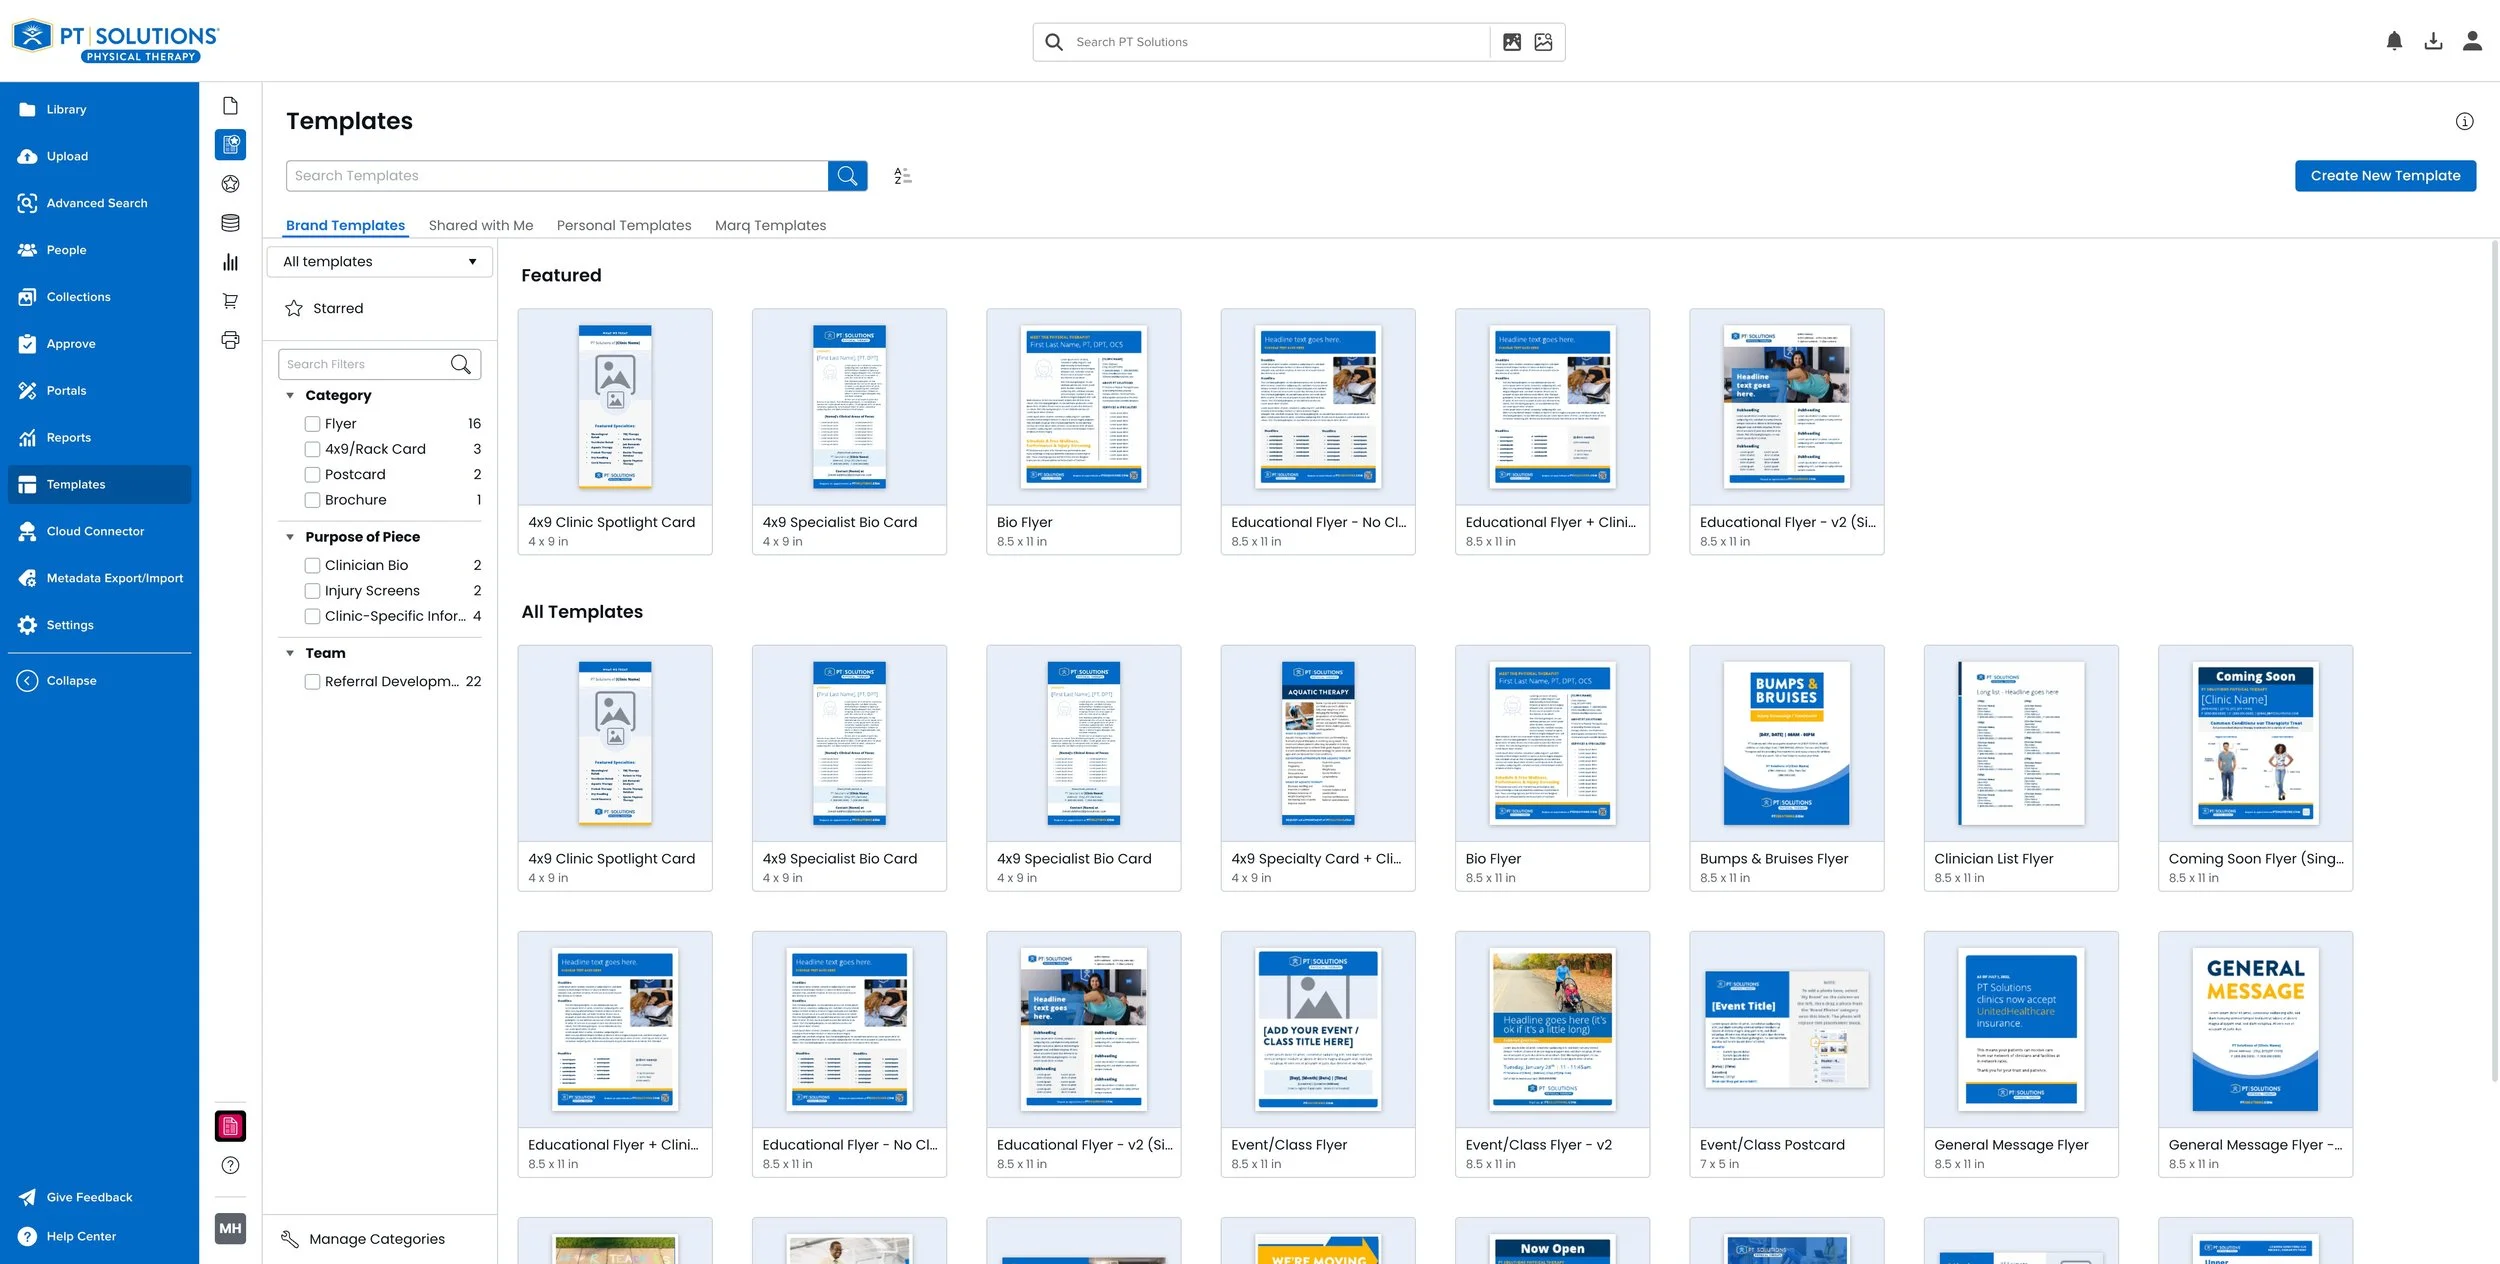Open the Marq Templates tab
Viewport: 2500px width, 1264px height.
click(x=770, y=226)
